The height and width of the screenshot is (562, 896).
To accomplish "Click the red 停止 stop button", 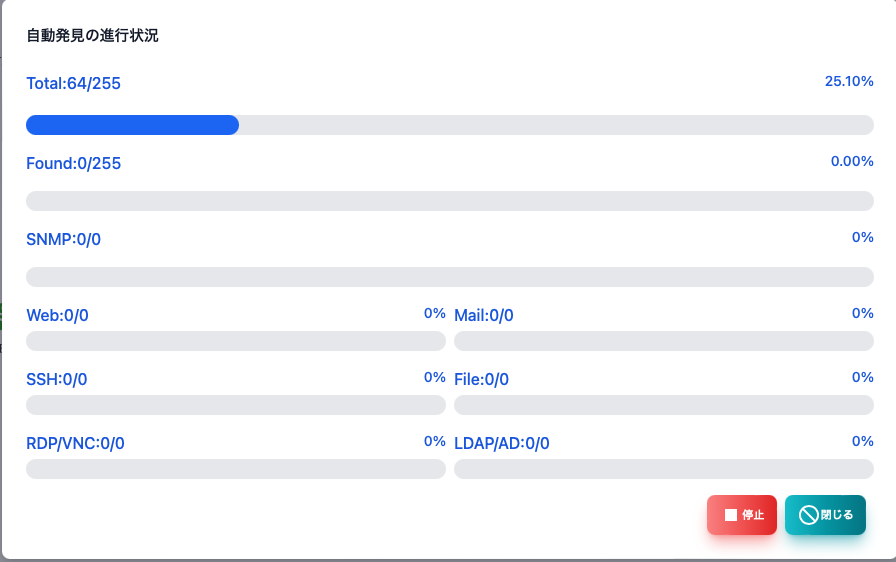I will point(742,515).
